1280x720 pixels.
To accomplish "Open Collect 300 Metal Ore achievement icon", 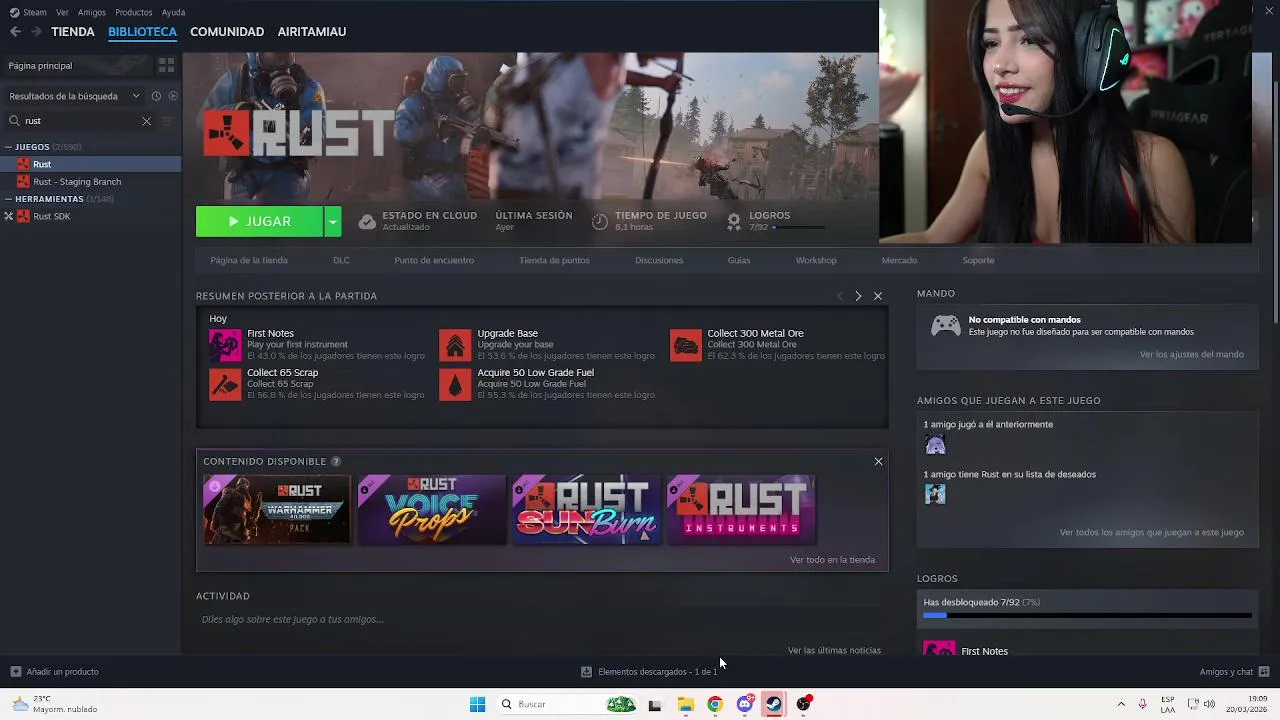I will (x=686, y=345).
